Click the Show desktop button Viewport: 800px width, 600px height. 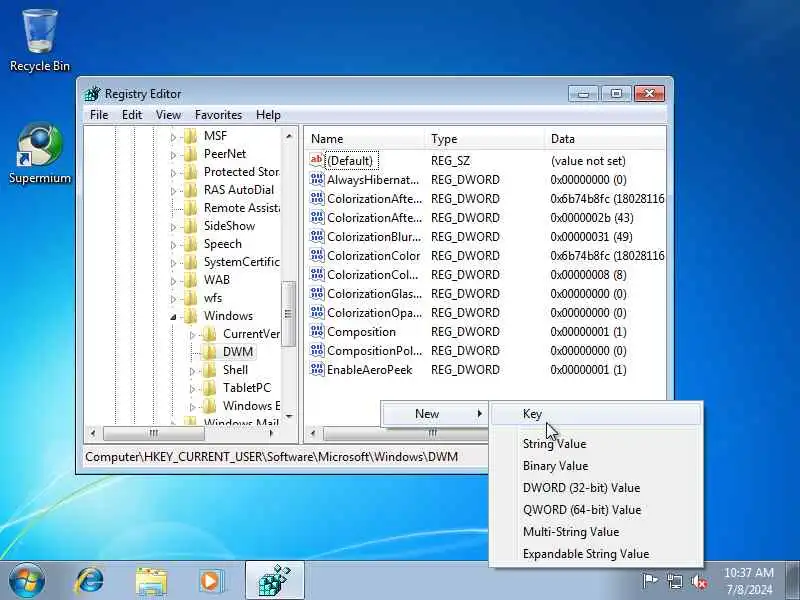tap(792, 581)
